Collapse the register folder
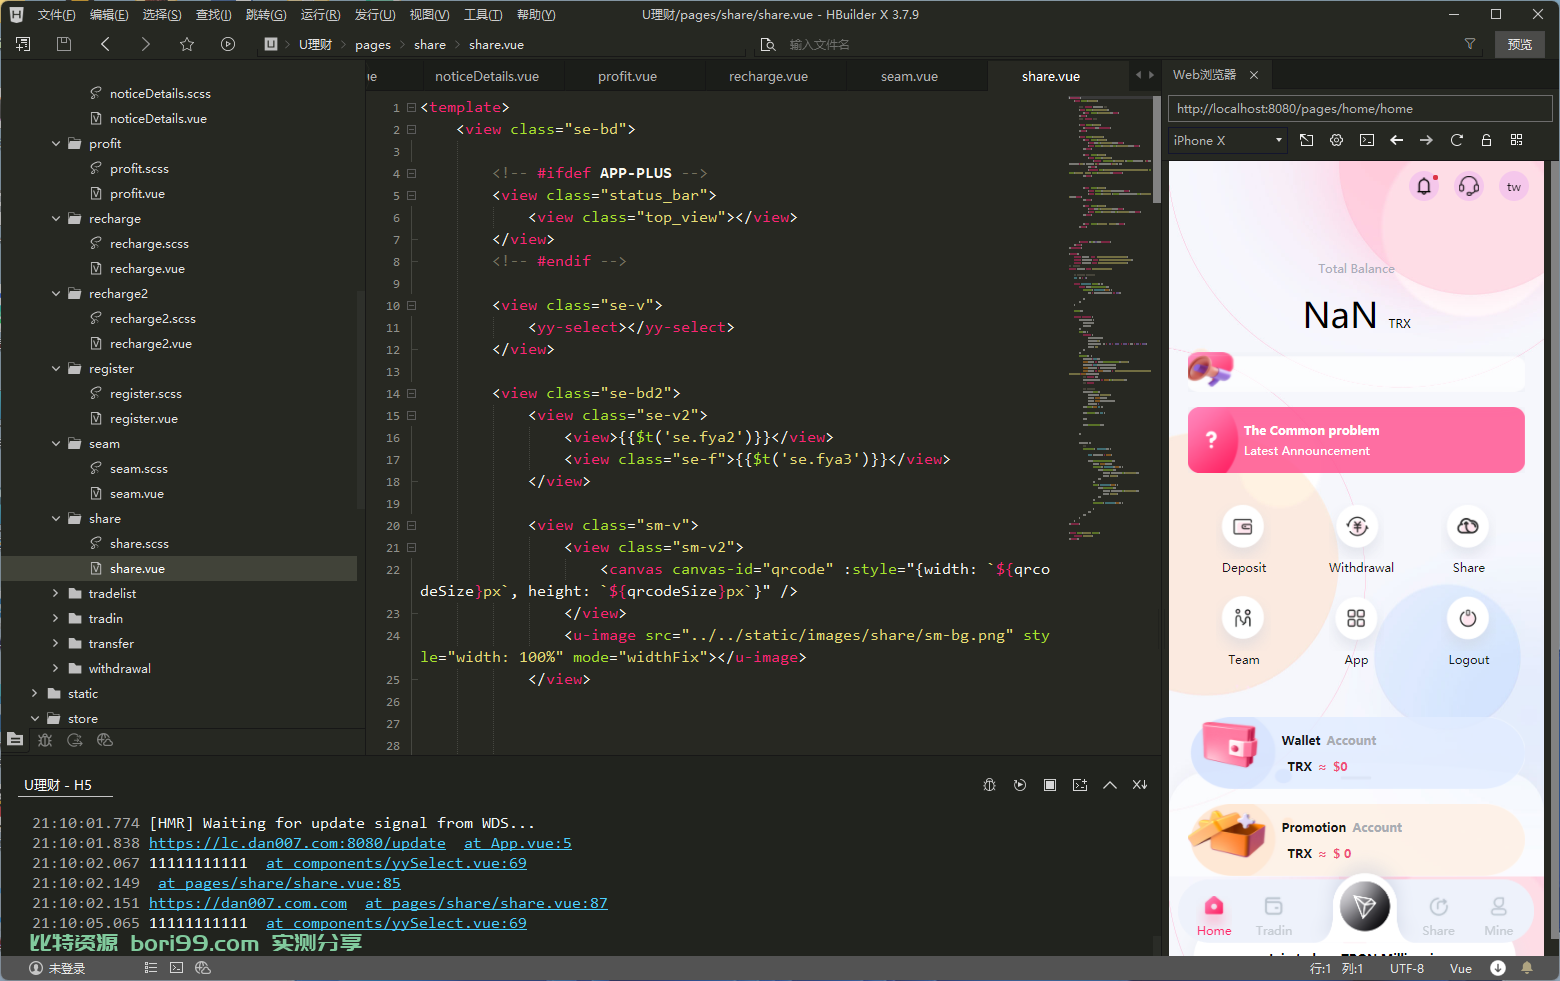Screen dimensions: 1560x981 coord(56,369)
